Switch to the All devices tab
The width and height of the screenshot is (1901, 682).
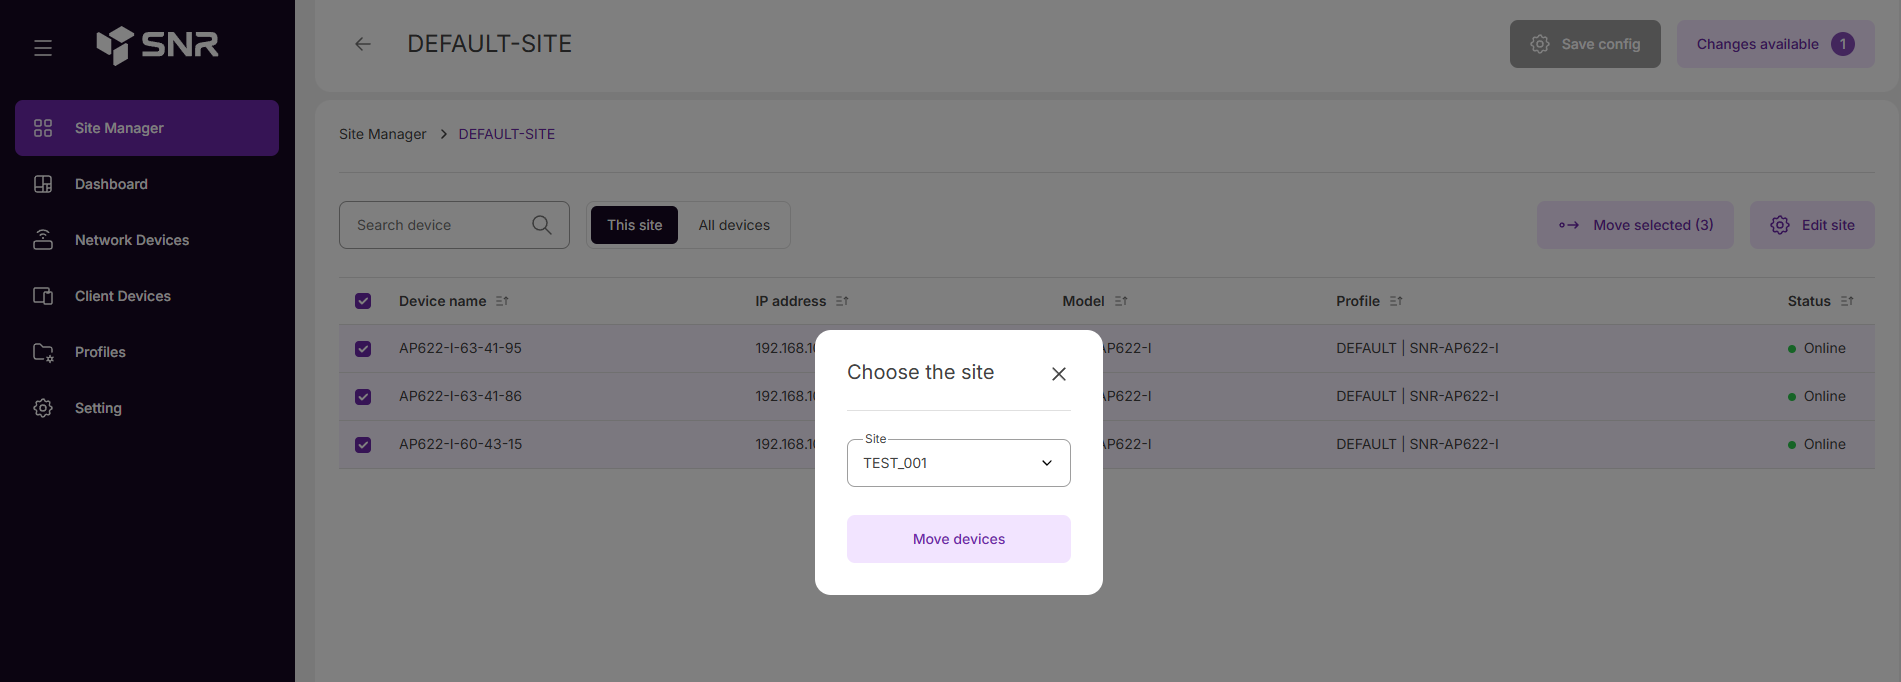coord(734,225)
